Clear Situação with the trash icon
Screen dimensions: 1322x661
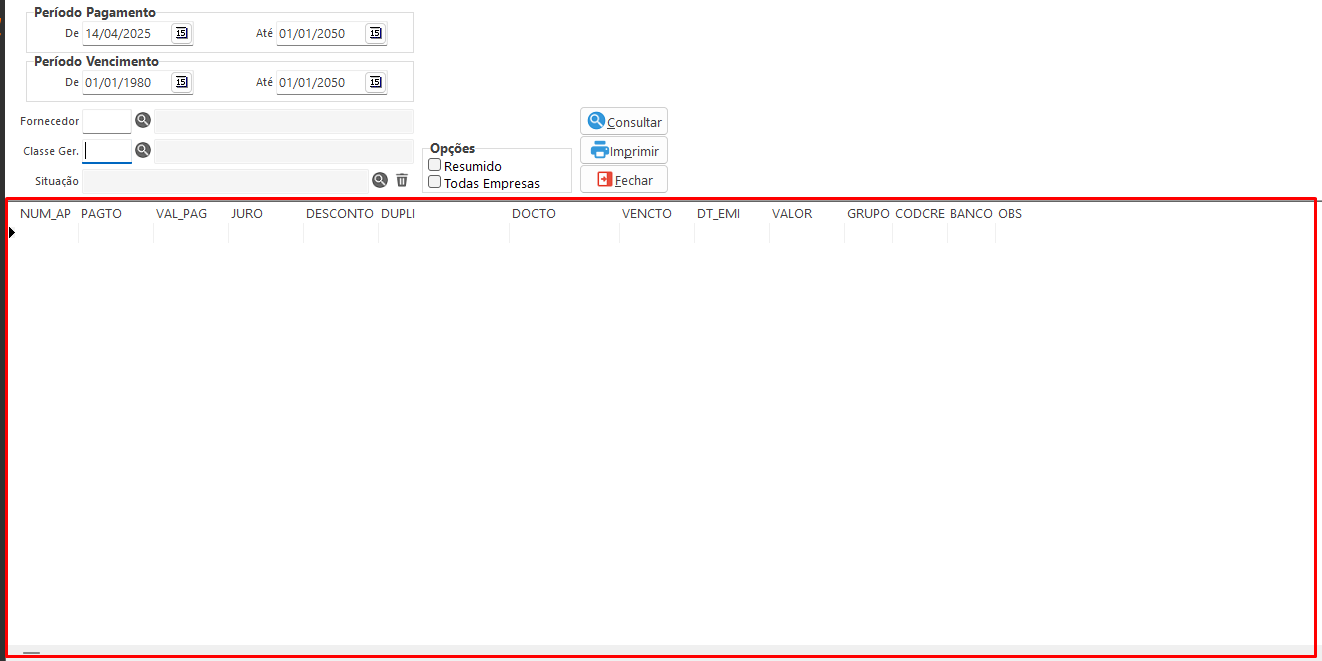[x=402, y=180]
